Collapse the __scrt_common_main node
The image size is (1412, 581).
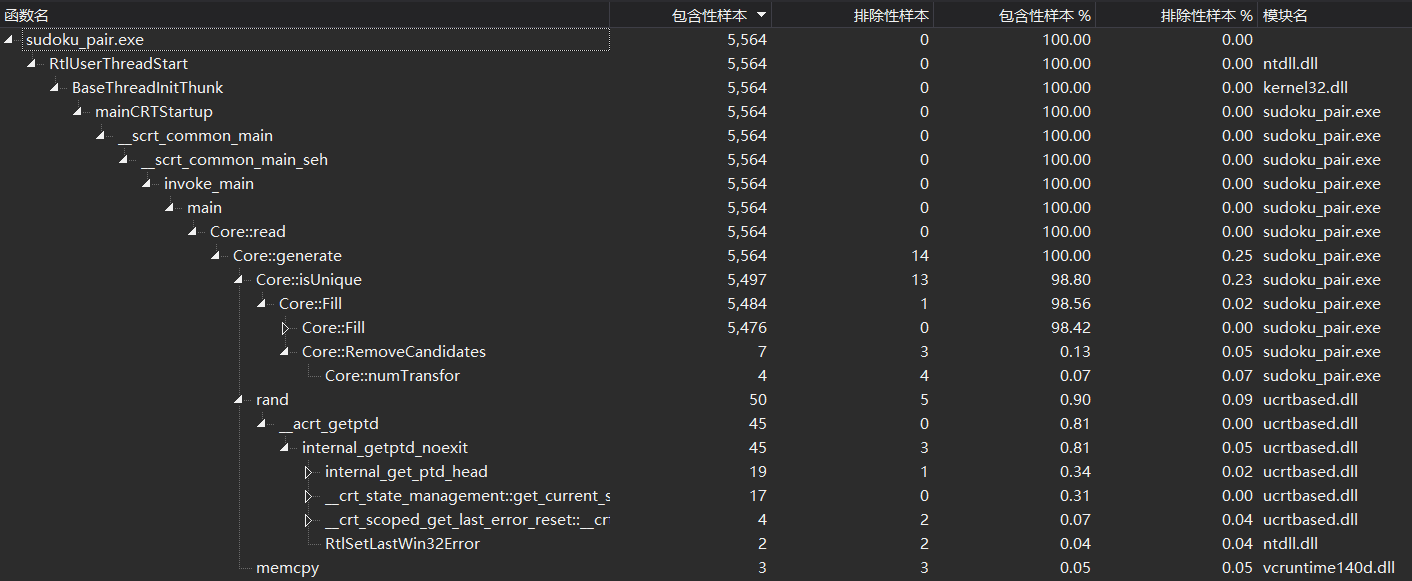point(101,136)
